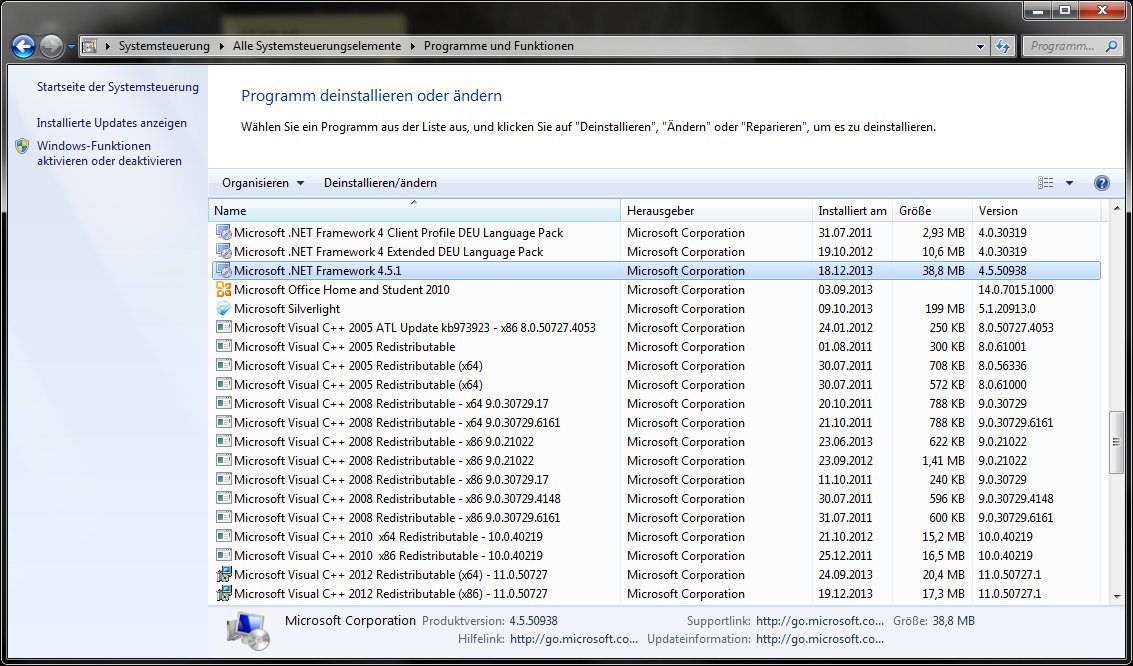Viewport: 1133px width, 666px height.
Task: Click version 8.0.56336 cell
Action: point(1002,366)
